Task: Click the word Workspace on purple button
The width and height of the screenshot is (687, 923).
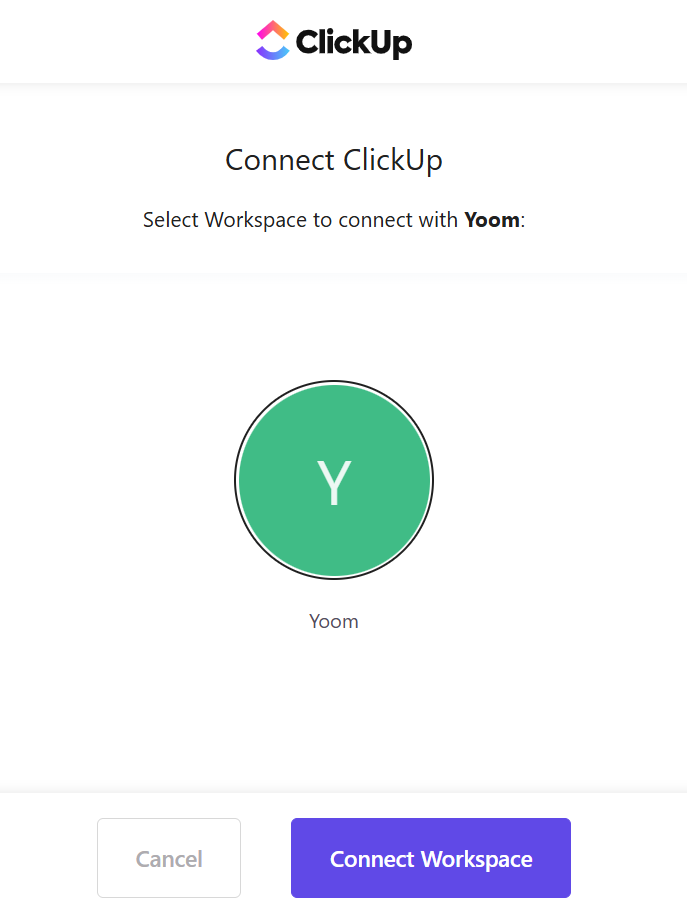Action: (x=477, y=860)
